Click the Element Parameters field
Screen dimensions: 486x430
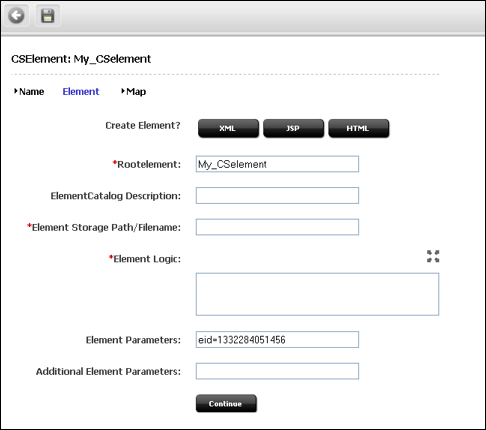click(277, 340)
